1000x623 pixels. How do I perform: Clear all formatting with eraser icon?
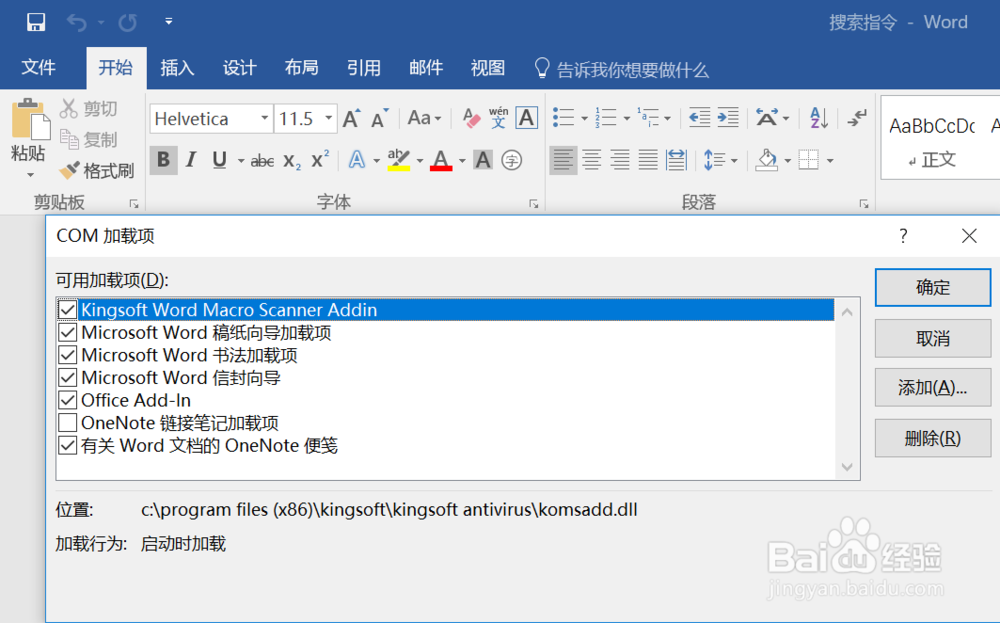471,119
